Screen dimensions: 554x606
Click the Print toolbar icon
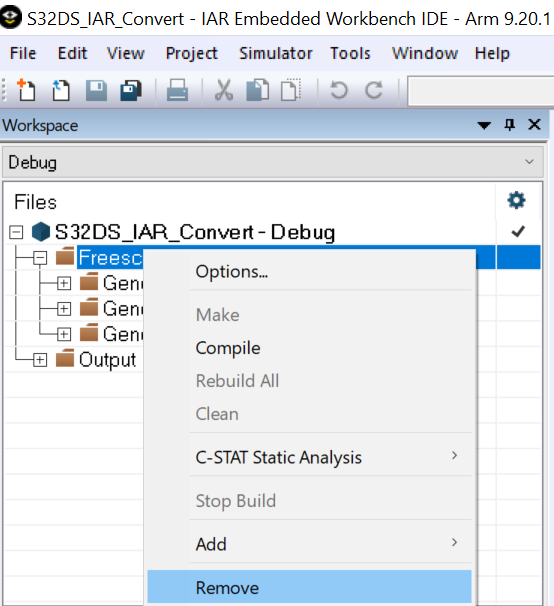(177, 90)
